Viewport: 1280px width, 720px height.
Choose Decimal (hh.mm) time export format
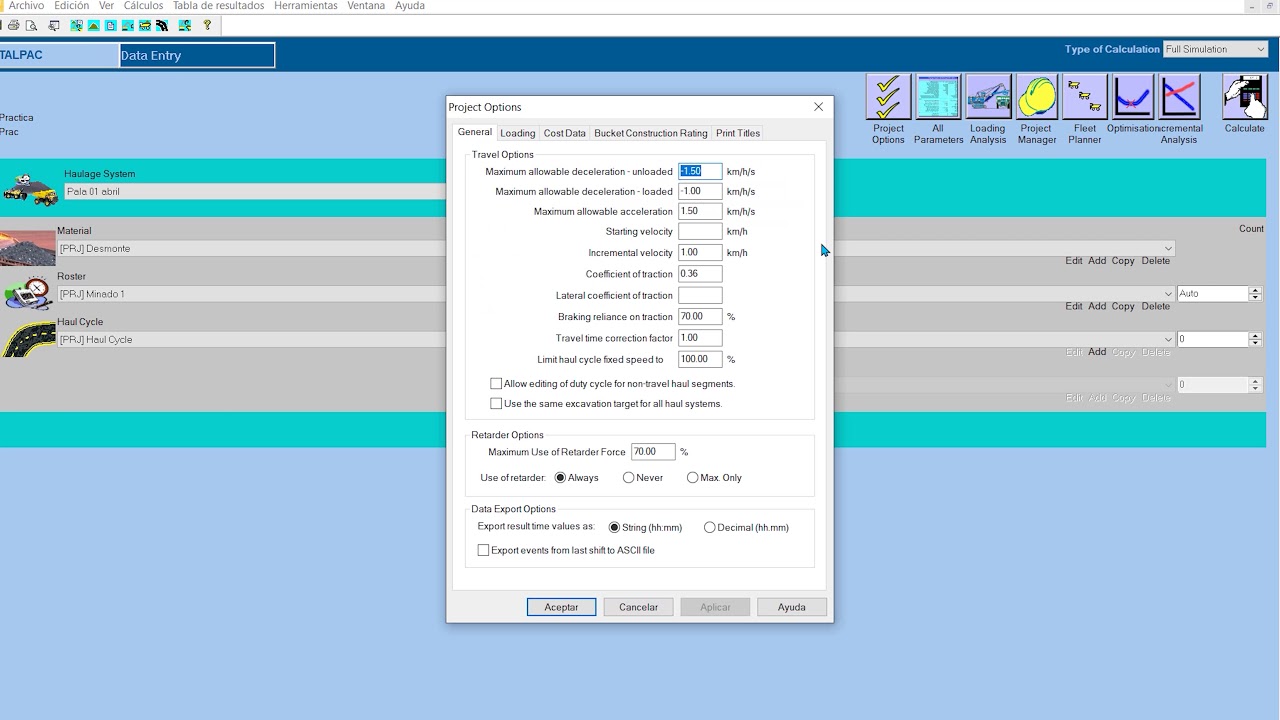[x=709, y=527]
